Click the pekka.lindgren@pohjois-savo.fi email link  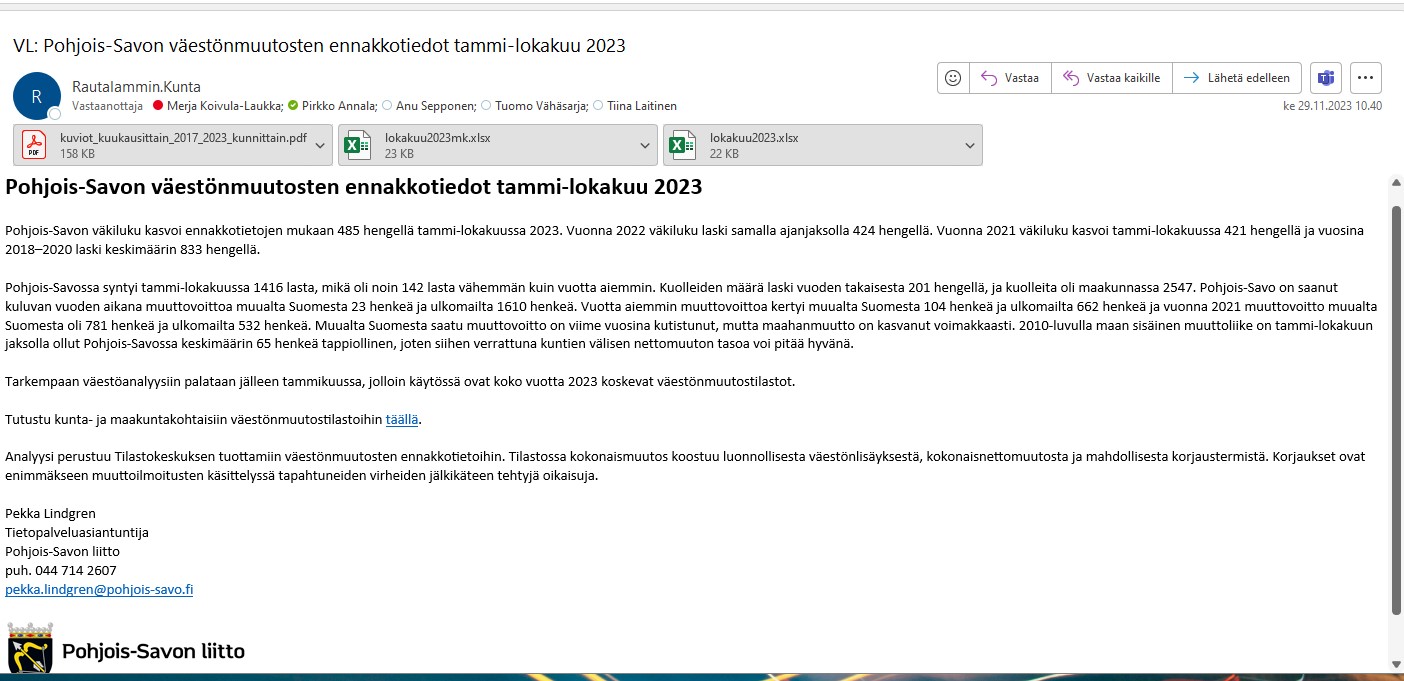point(99,590)
